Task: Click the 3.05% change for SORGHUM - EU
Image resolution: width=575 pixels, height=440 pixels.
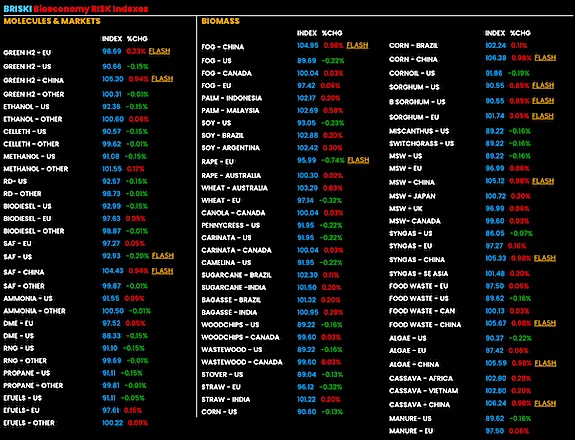Action: [x=519, y=116]
